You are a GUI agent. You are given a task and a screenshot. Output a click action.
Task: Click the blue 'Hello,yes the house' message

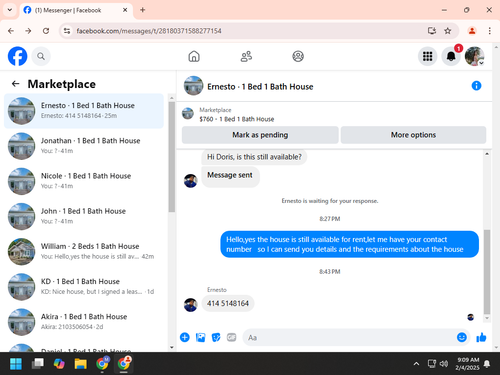350,244
